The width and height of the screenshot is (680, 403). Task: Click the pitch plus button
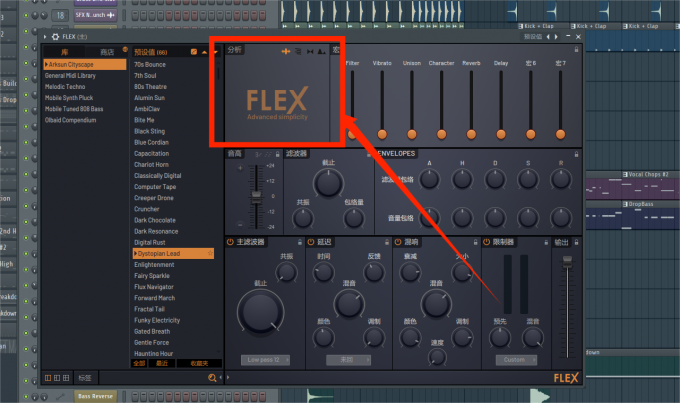point(240,168)
